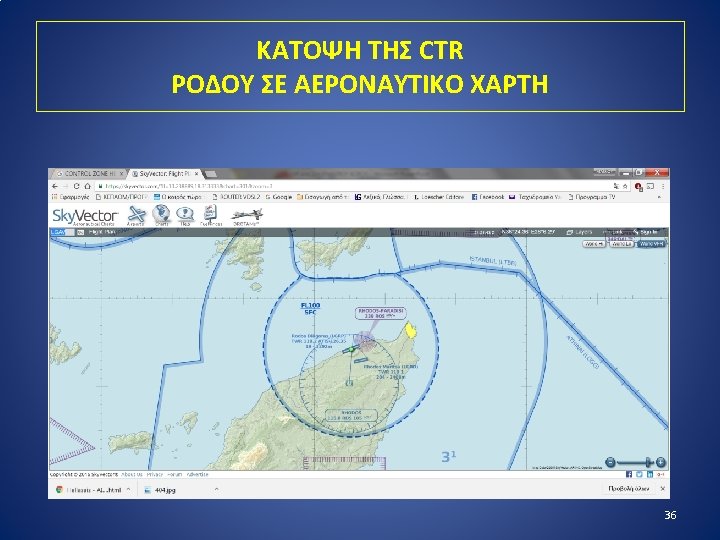Click the SkyVector Aeronautical Charts logo
The width and height of the screenshot is (720, 540).
pos(86,216)
